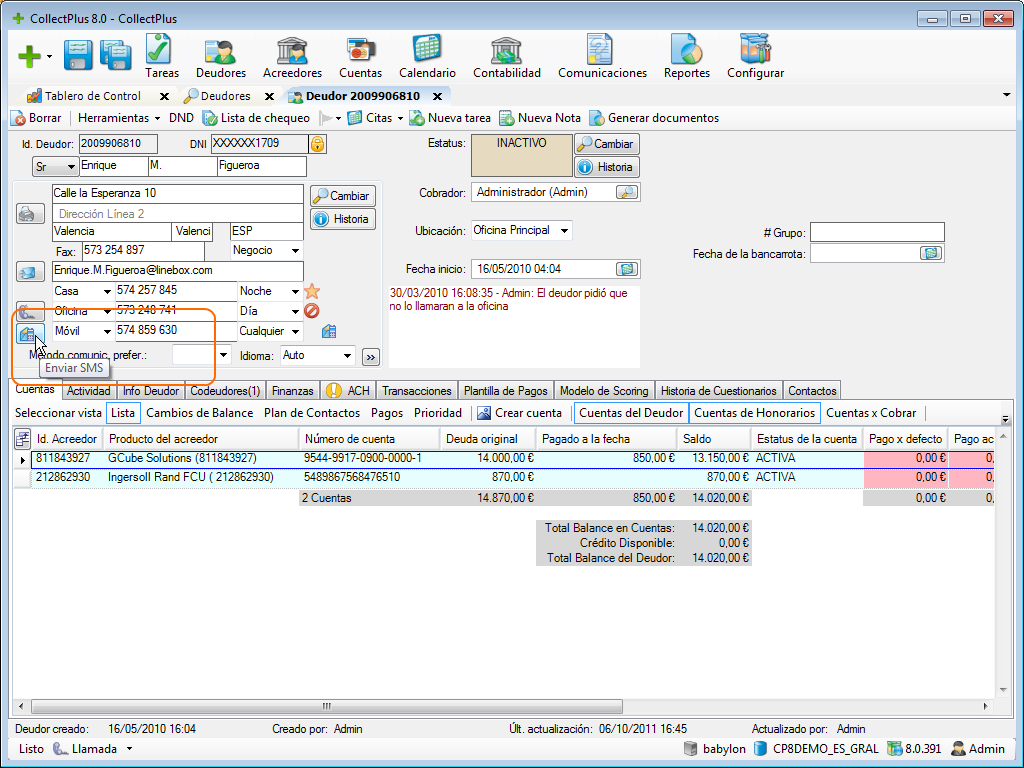Click the printer icon beside the address
This screenshot has height=768, width=1024.
click(x=28, y=213)
